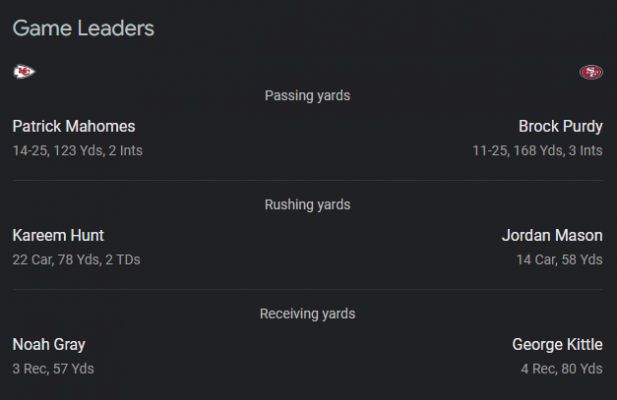Click Mahomes' 14-25, 123 Yds stat line
This screenshot has height=400, width=617.
pos(78,151)
